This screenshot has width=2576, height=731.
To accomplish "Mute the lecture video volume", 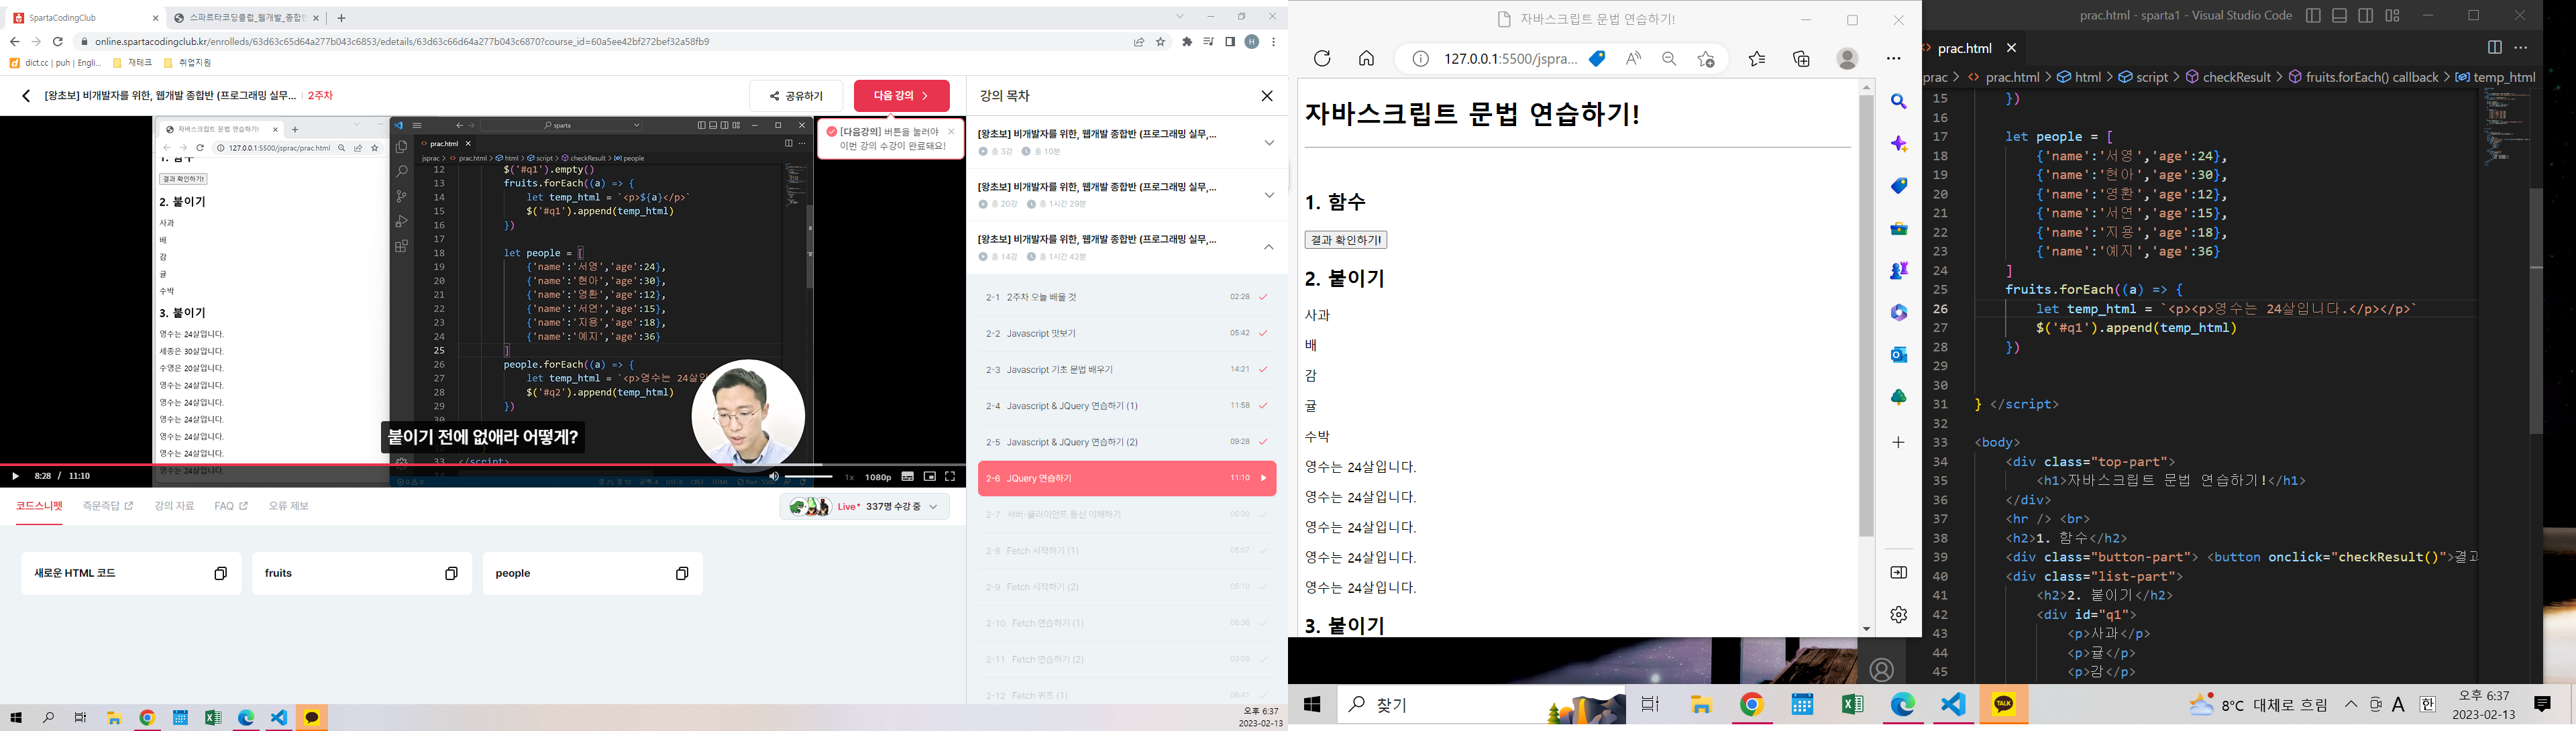I will coord(773,476).
